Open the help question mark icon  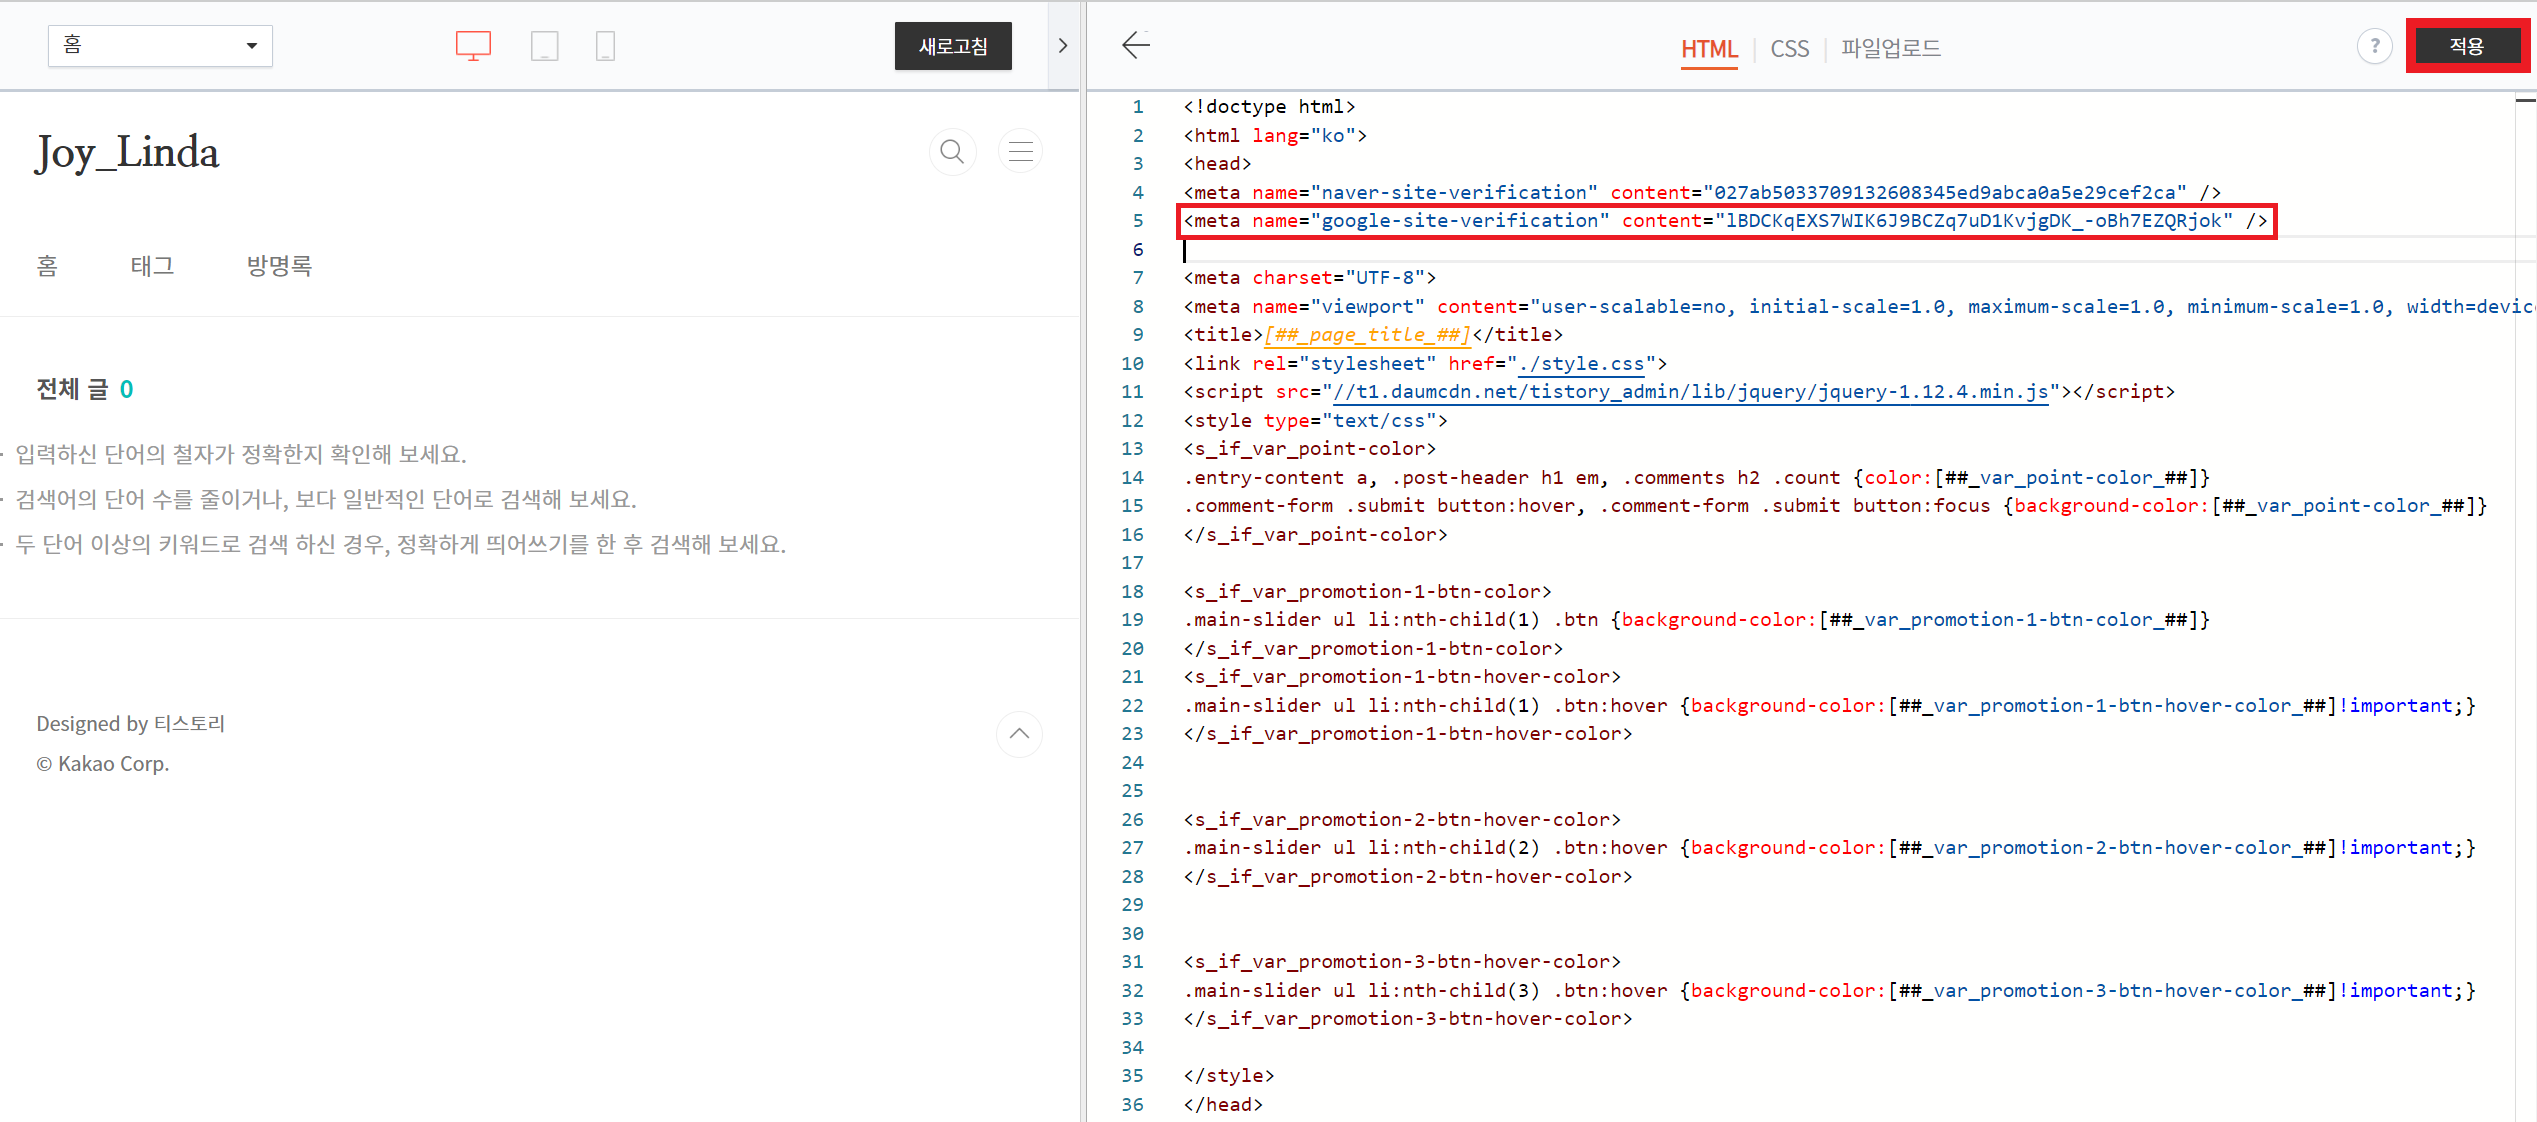2374,46
